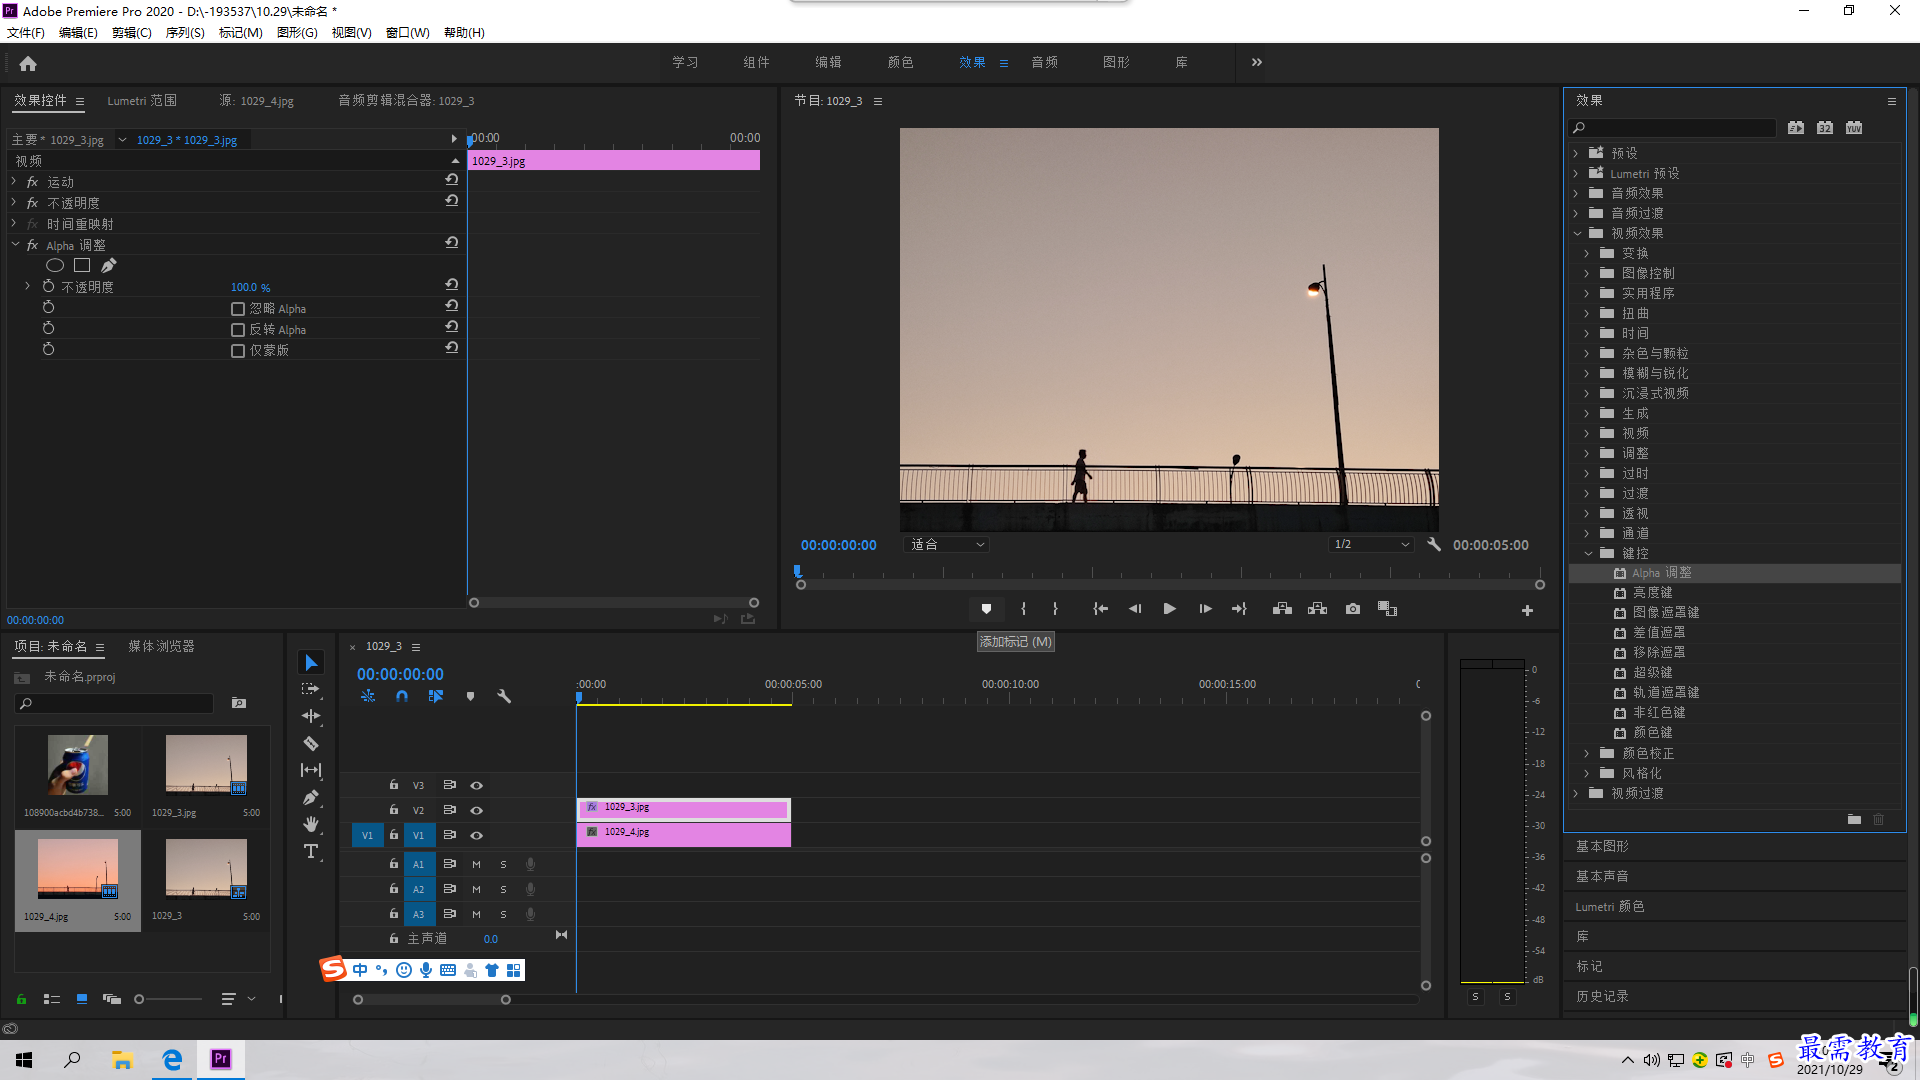Expand the 运动 effect properties
The image size is (1920, 1080).
pyautogui.click(x=14, y=182)
